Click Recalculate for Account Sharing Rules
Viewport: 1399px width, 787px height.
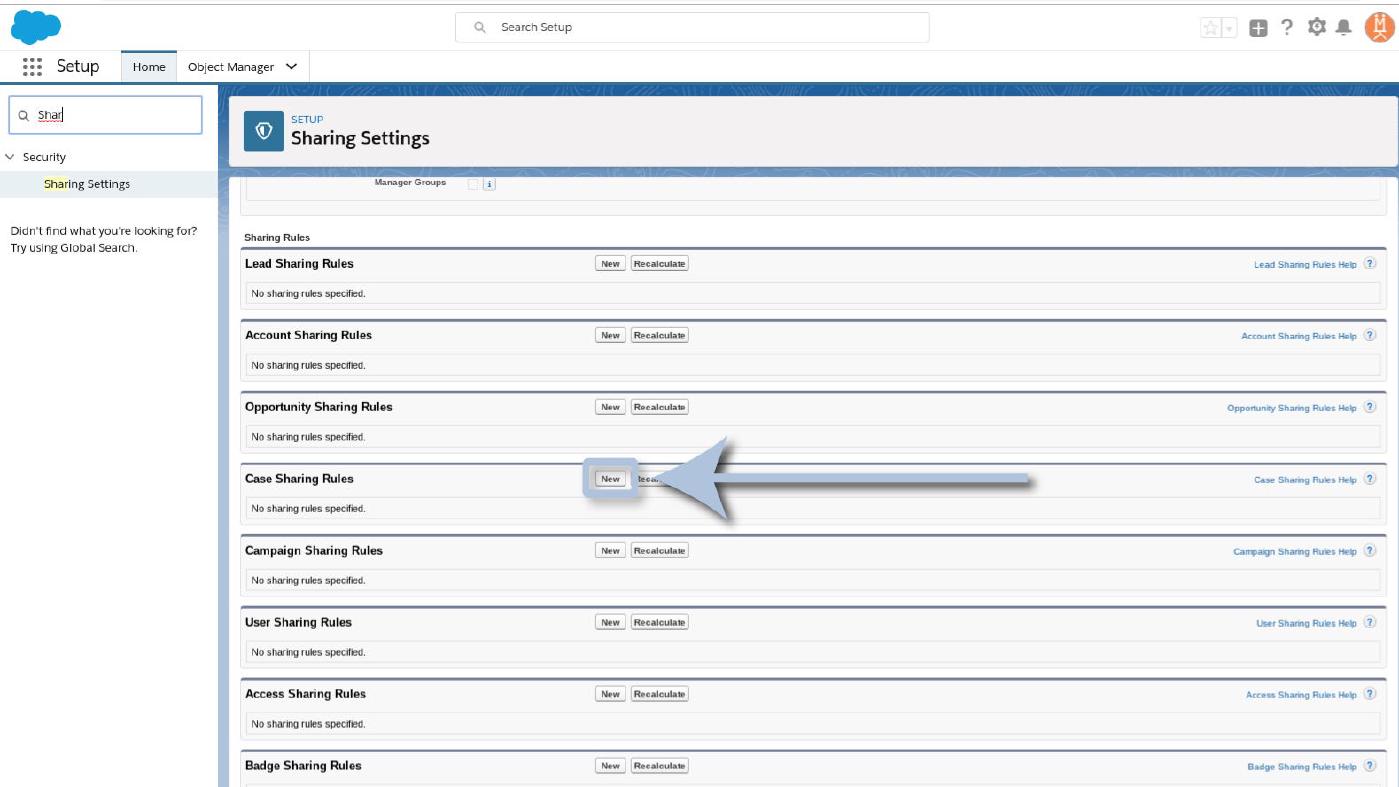(659, 336)
